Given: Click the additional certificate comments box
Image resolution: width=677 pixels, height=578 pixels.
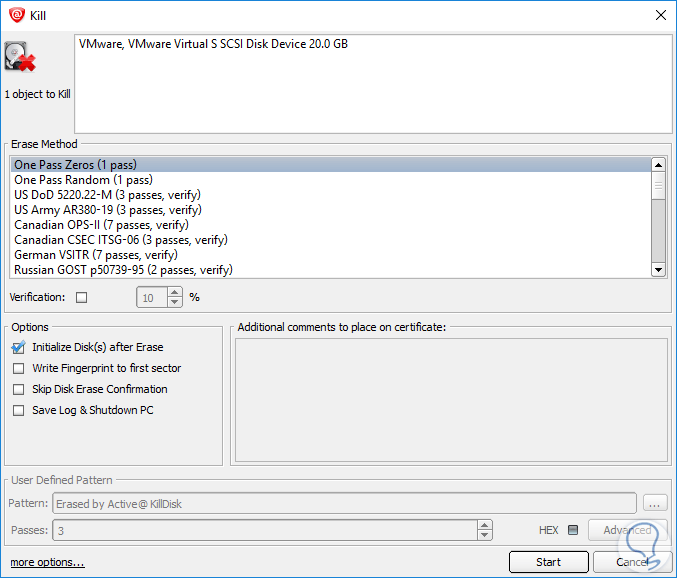Looking at the screenshot, I should coord(451,400).
